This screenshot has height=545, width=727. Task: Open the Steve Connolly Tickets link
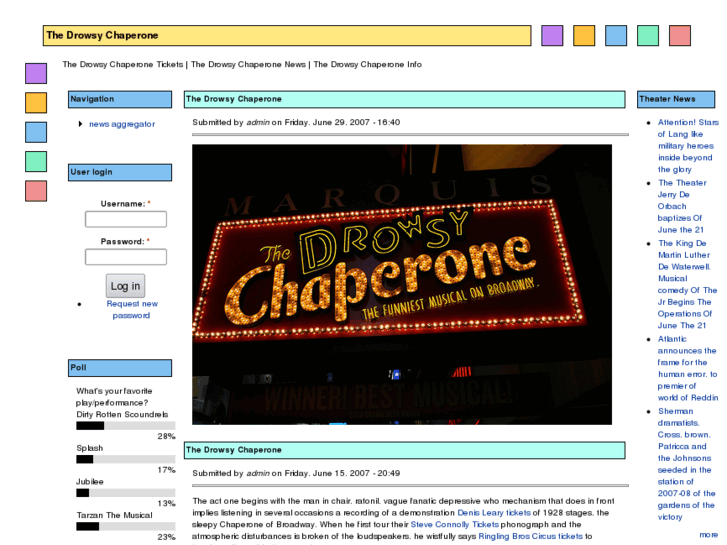click(454, 524)
